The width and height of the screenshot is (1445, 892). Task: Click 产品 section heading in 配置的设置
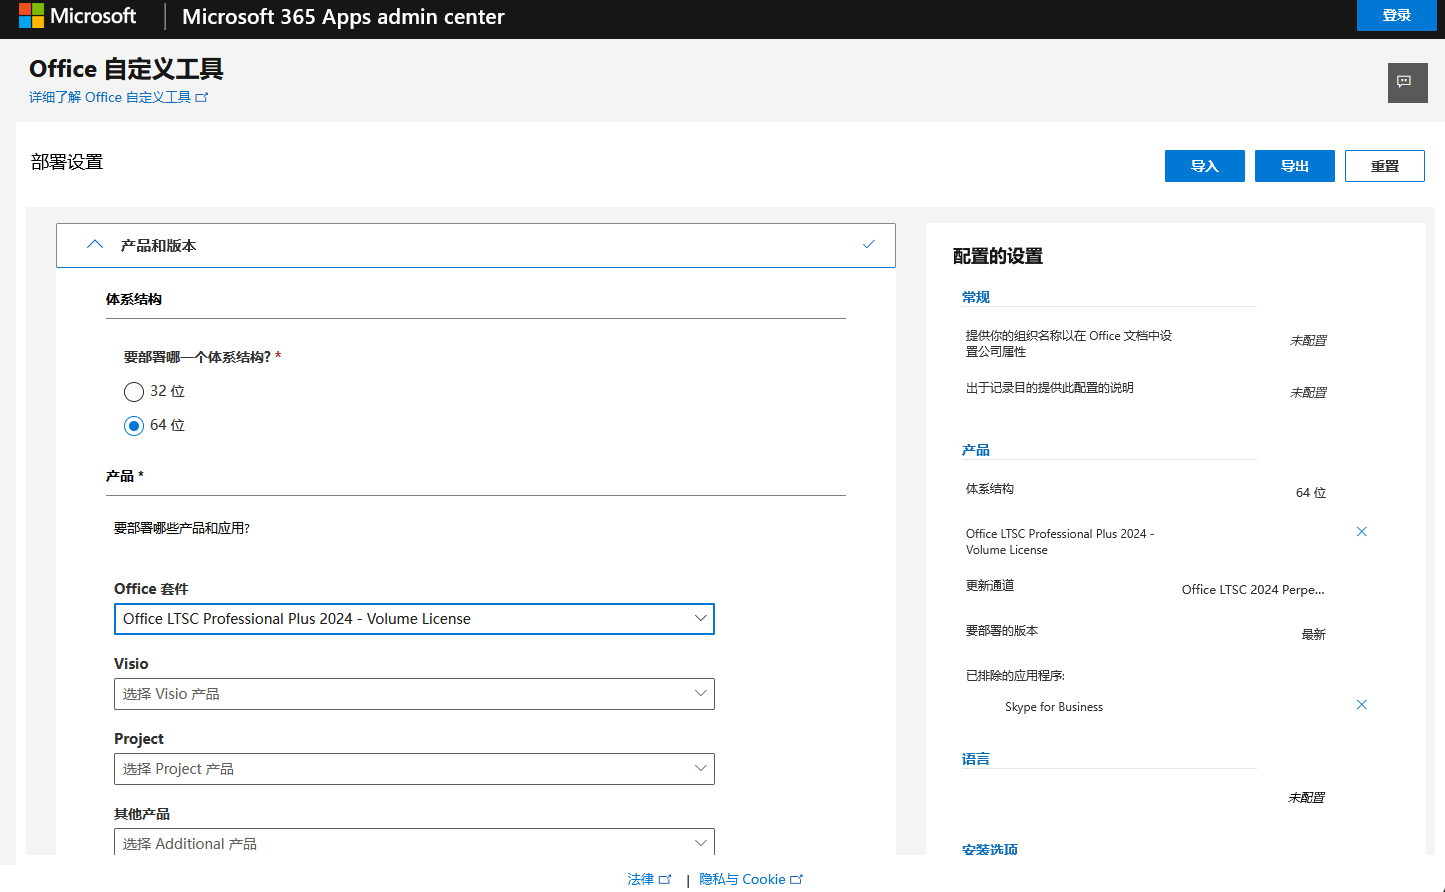coord(976,450)
